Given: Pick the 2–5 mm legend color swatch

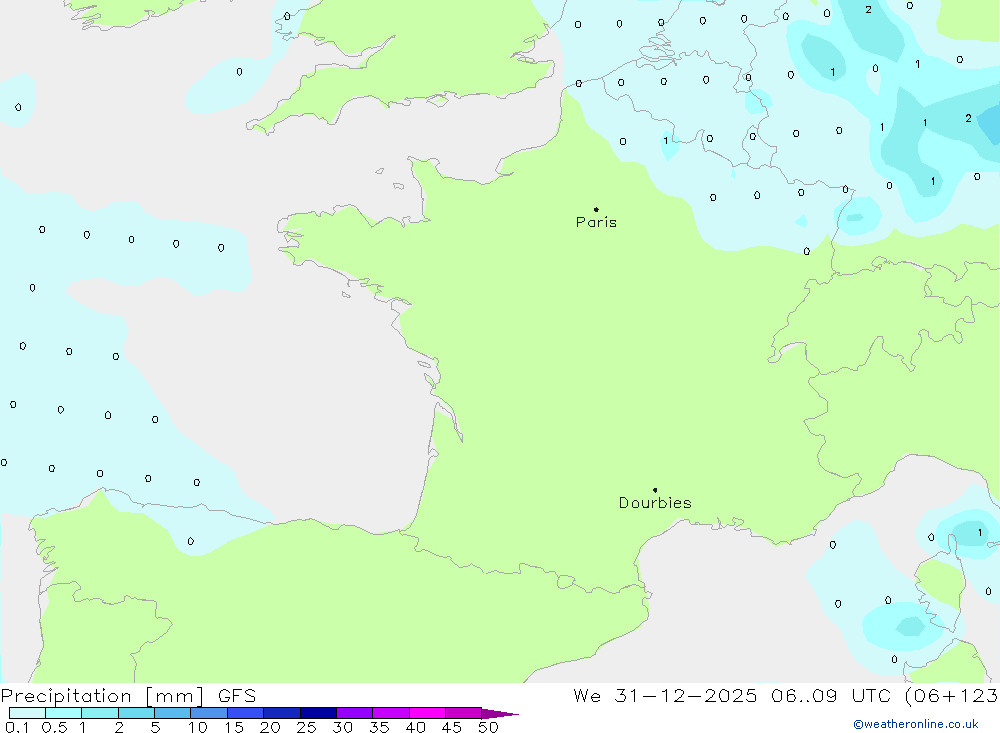Looking at the screenshot, I should point(136,713).
